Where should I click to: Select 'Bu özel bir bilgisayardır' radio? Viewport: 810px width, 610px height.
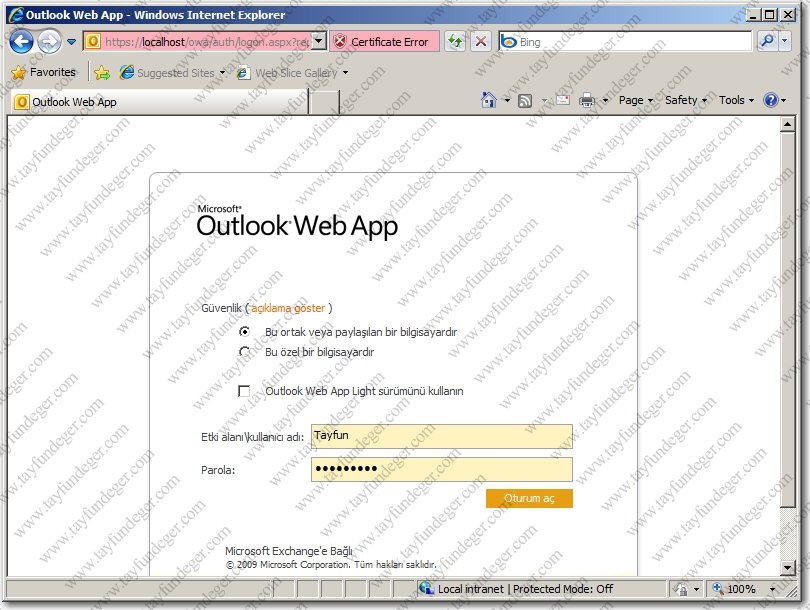click(x=244, y=352)
